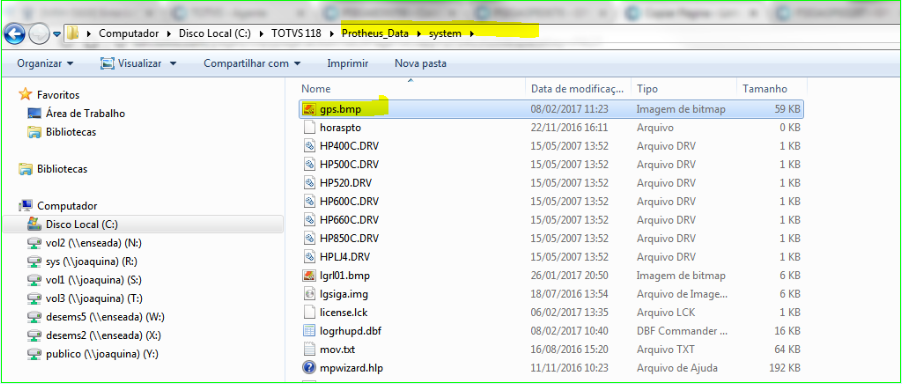Select the logrhupd.dbf file icon
Image resolution: width=902 pixels, height=384 pixels.
point(309,331)
